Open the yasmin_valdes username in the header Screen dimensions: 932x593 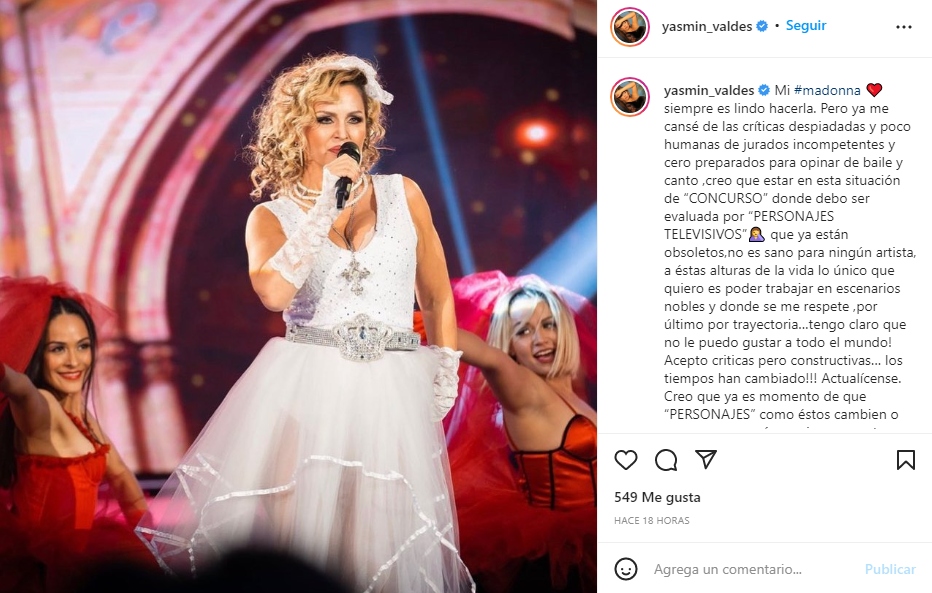click(707, 27)
